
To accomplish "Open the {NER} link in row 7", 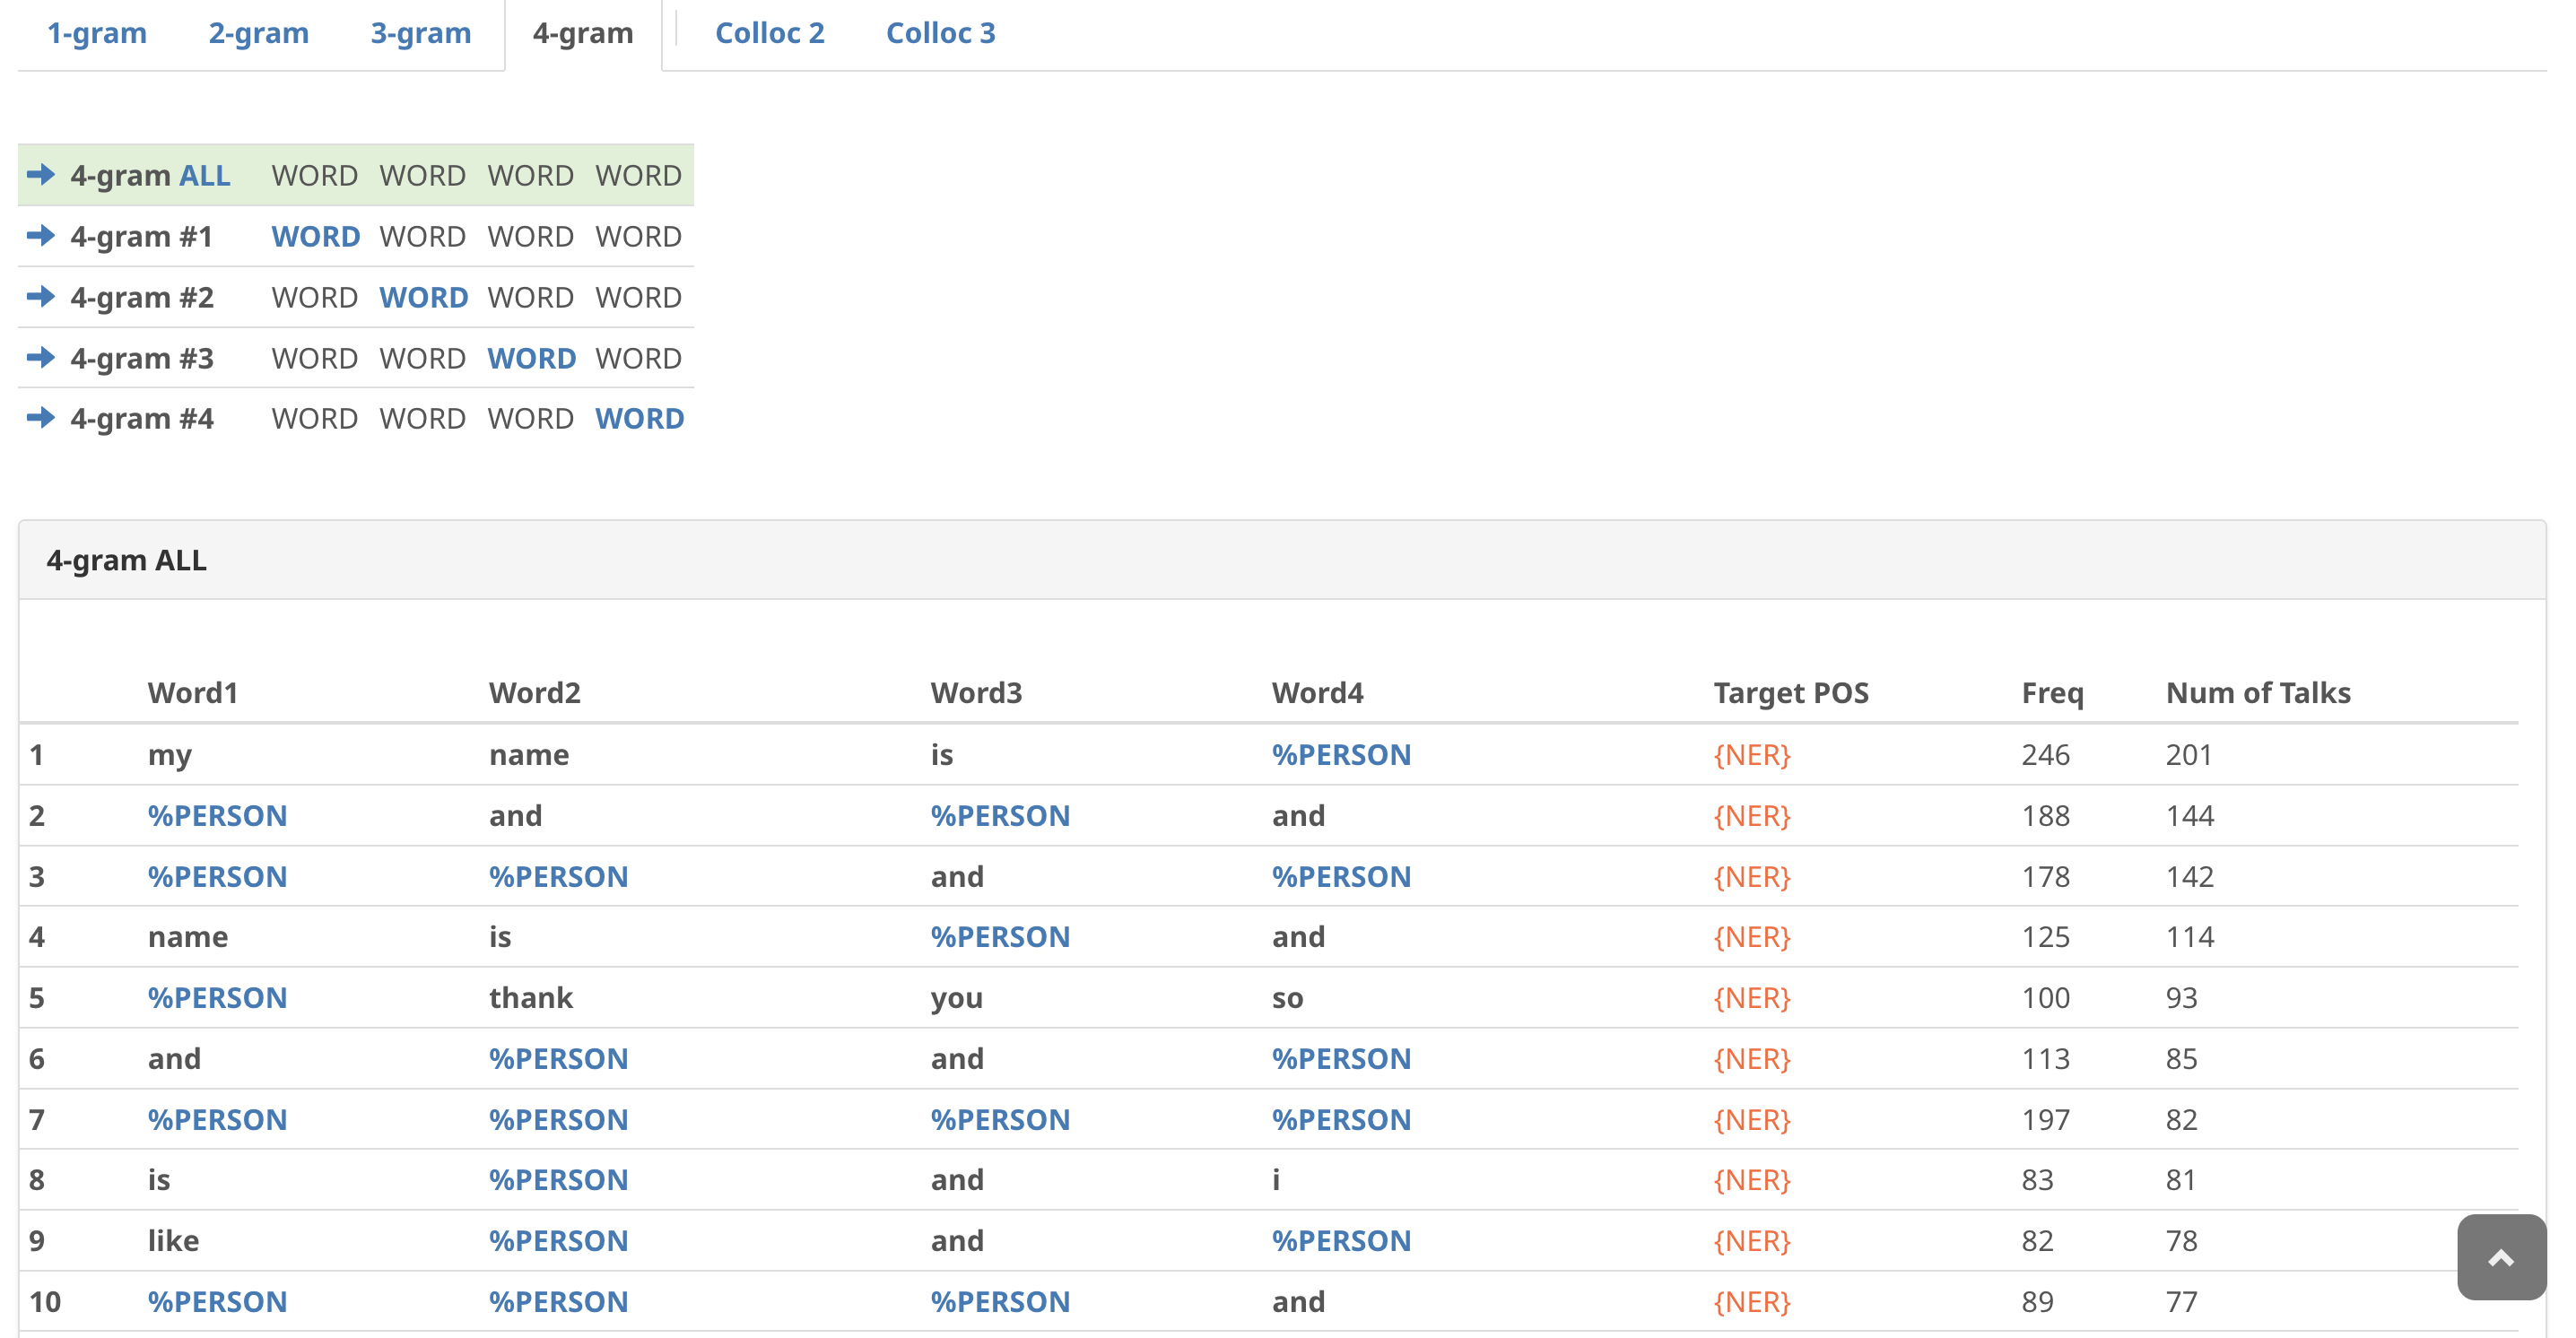I will click(1751, 1119).
